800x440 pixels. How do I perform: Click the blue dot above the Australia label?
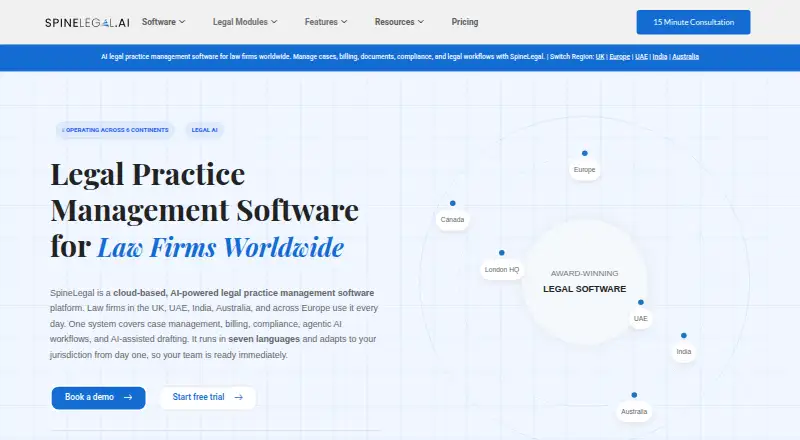634,395
